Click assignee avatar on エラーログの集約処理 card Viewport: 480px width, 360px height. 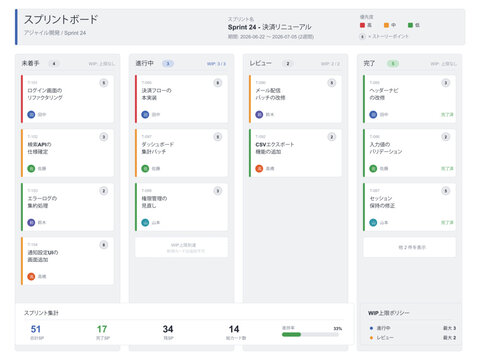tap(31, 222)
